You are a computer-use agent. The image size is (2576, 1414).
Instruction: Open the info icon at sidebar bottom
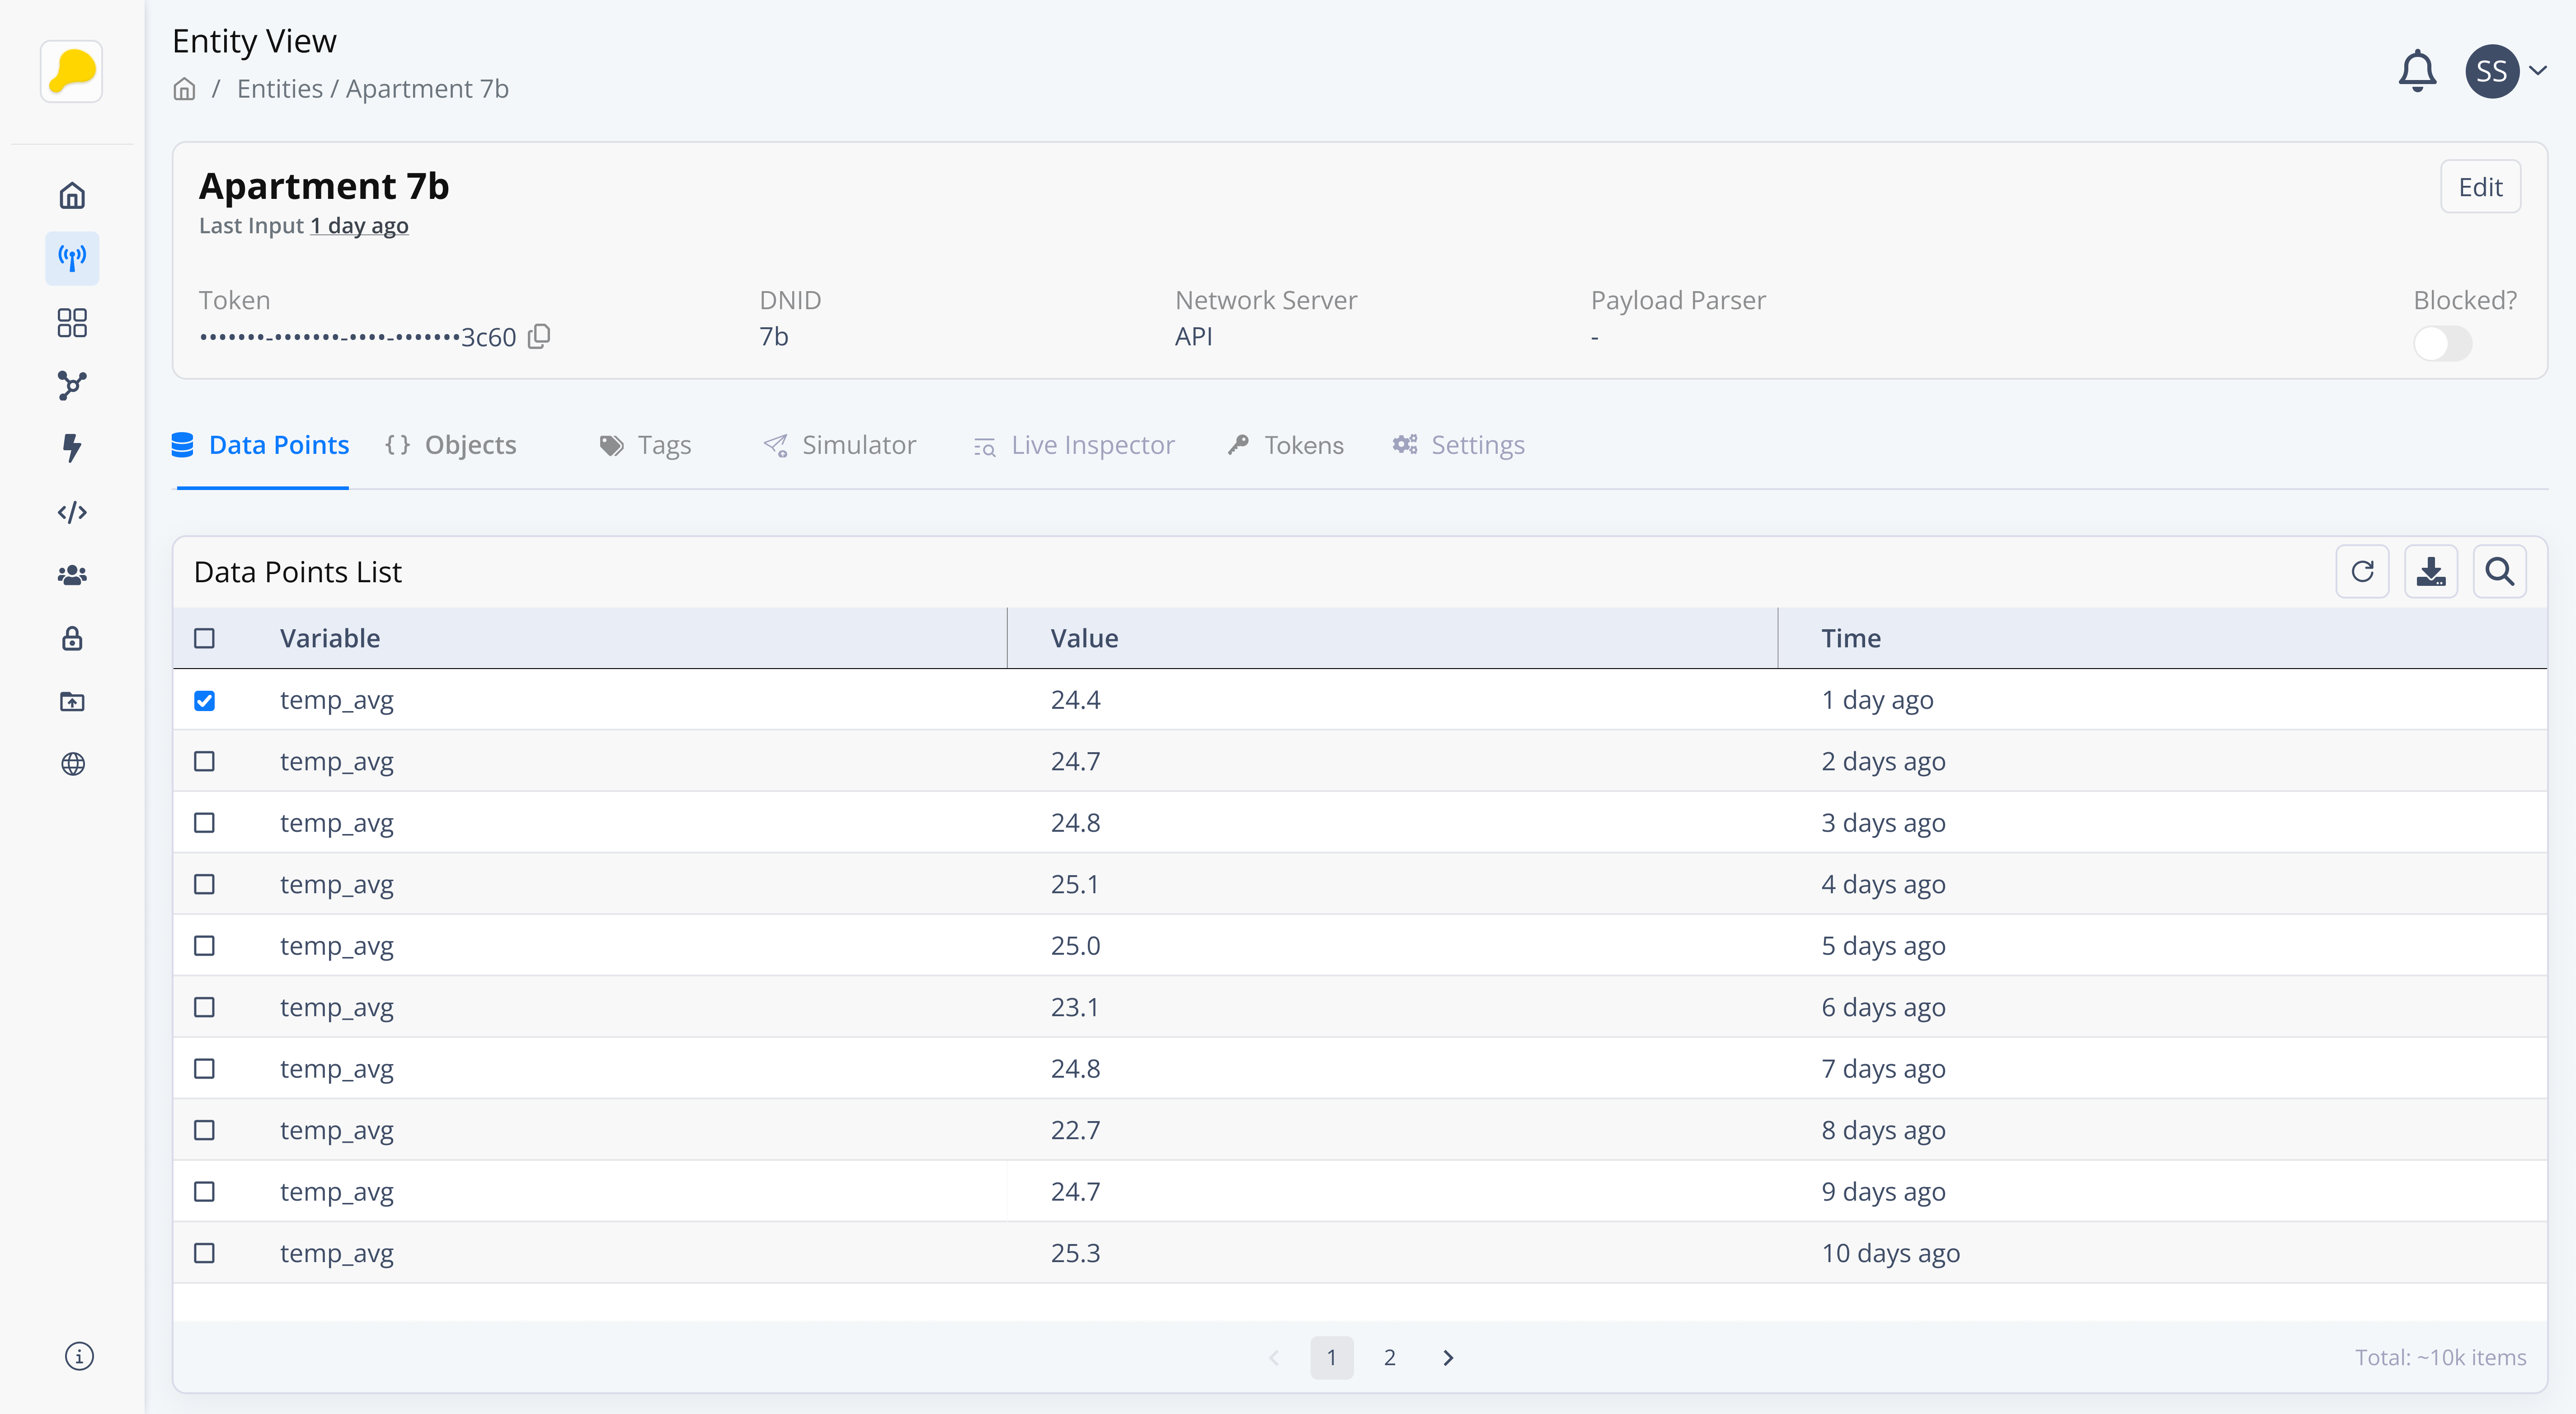79,1356
